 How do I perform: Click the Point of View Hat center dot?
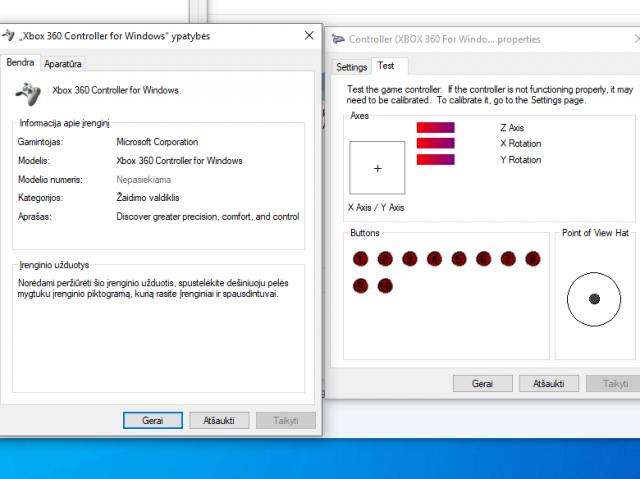tap(594, 298)
